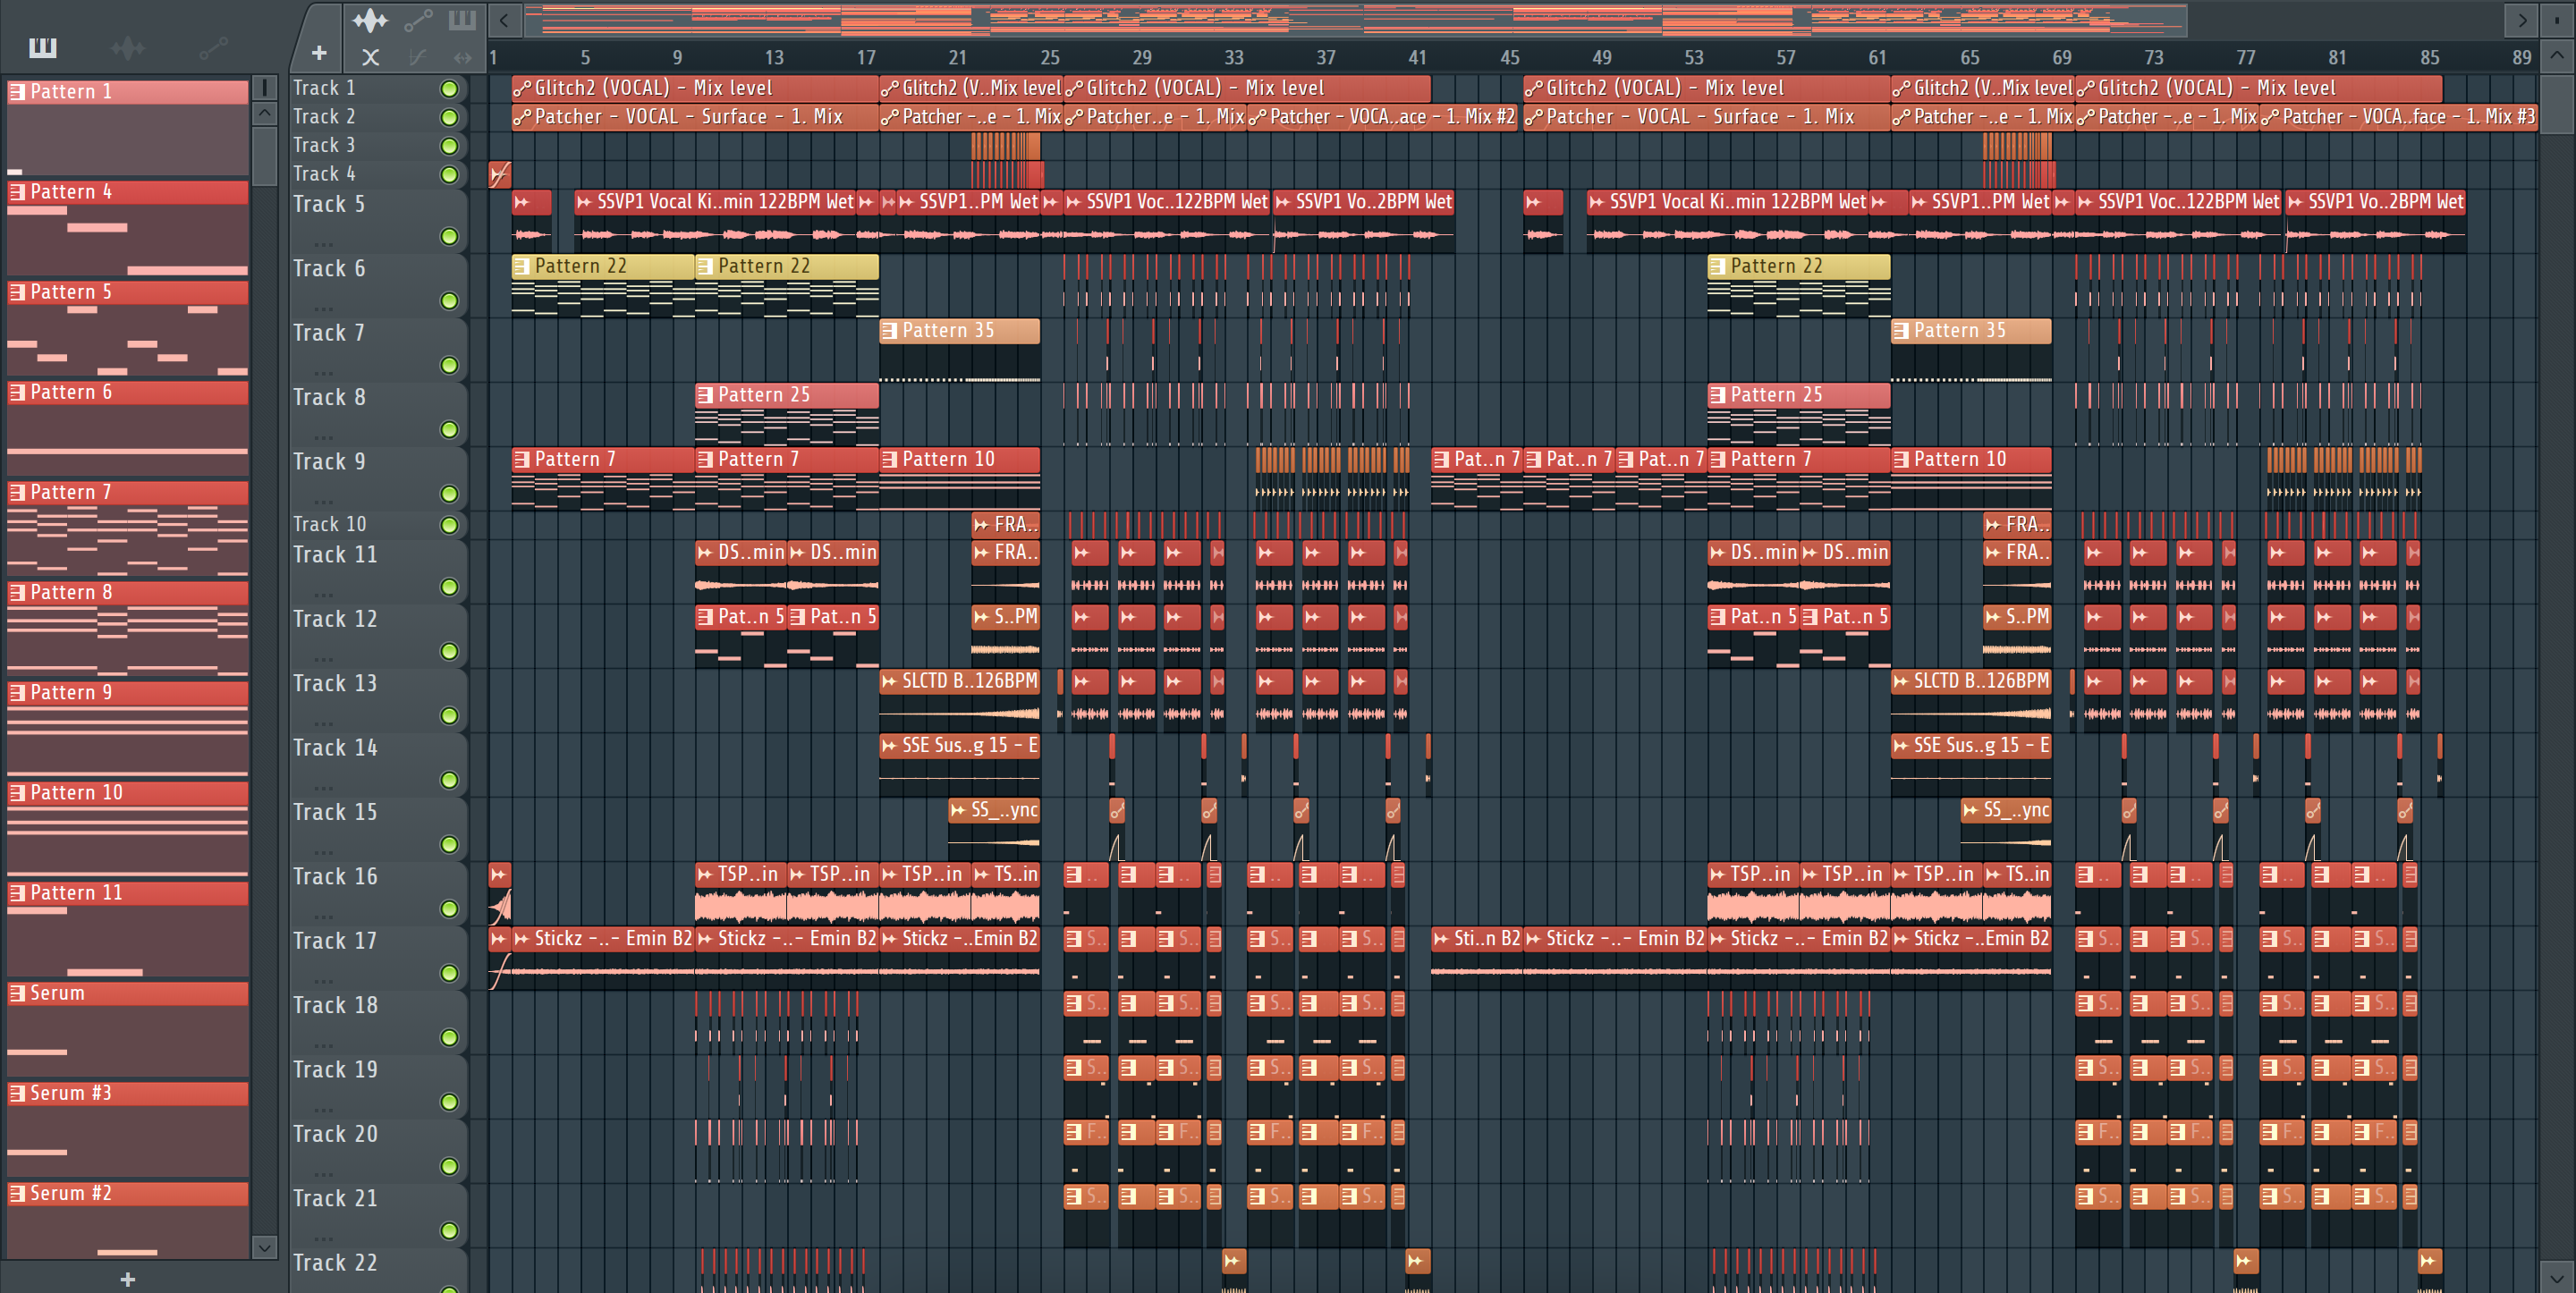Mute Track 16 with its green LED
The image size is (2576, 1293).
(x=450, y=909)
